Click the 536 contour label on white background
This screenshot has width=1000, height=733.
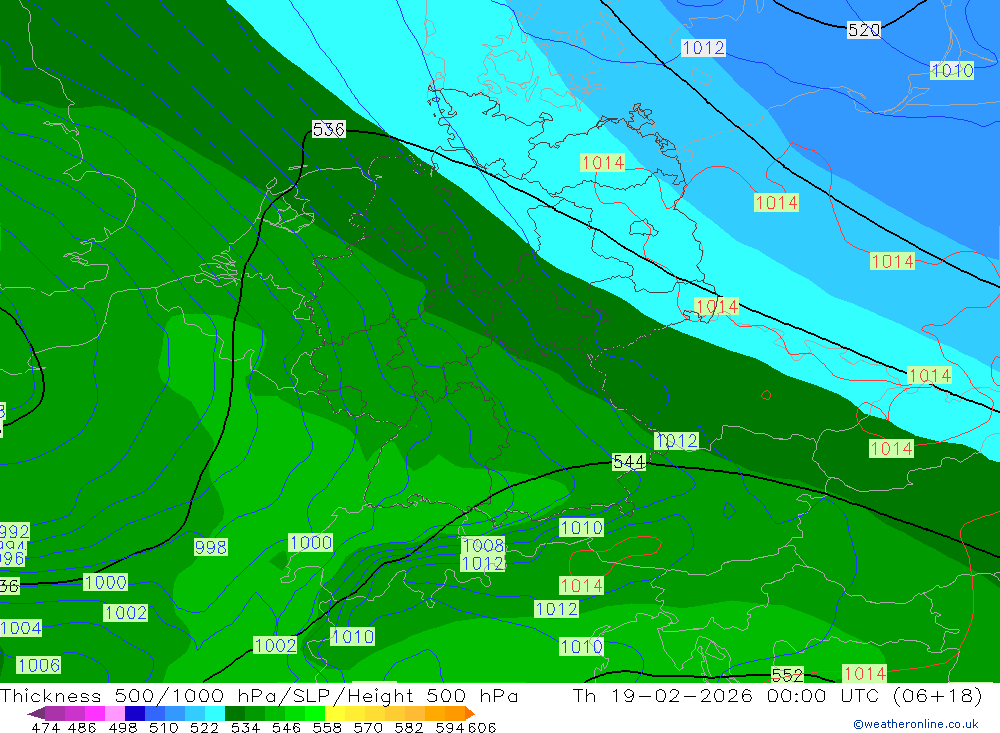328,130
